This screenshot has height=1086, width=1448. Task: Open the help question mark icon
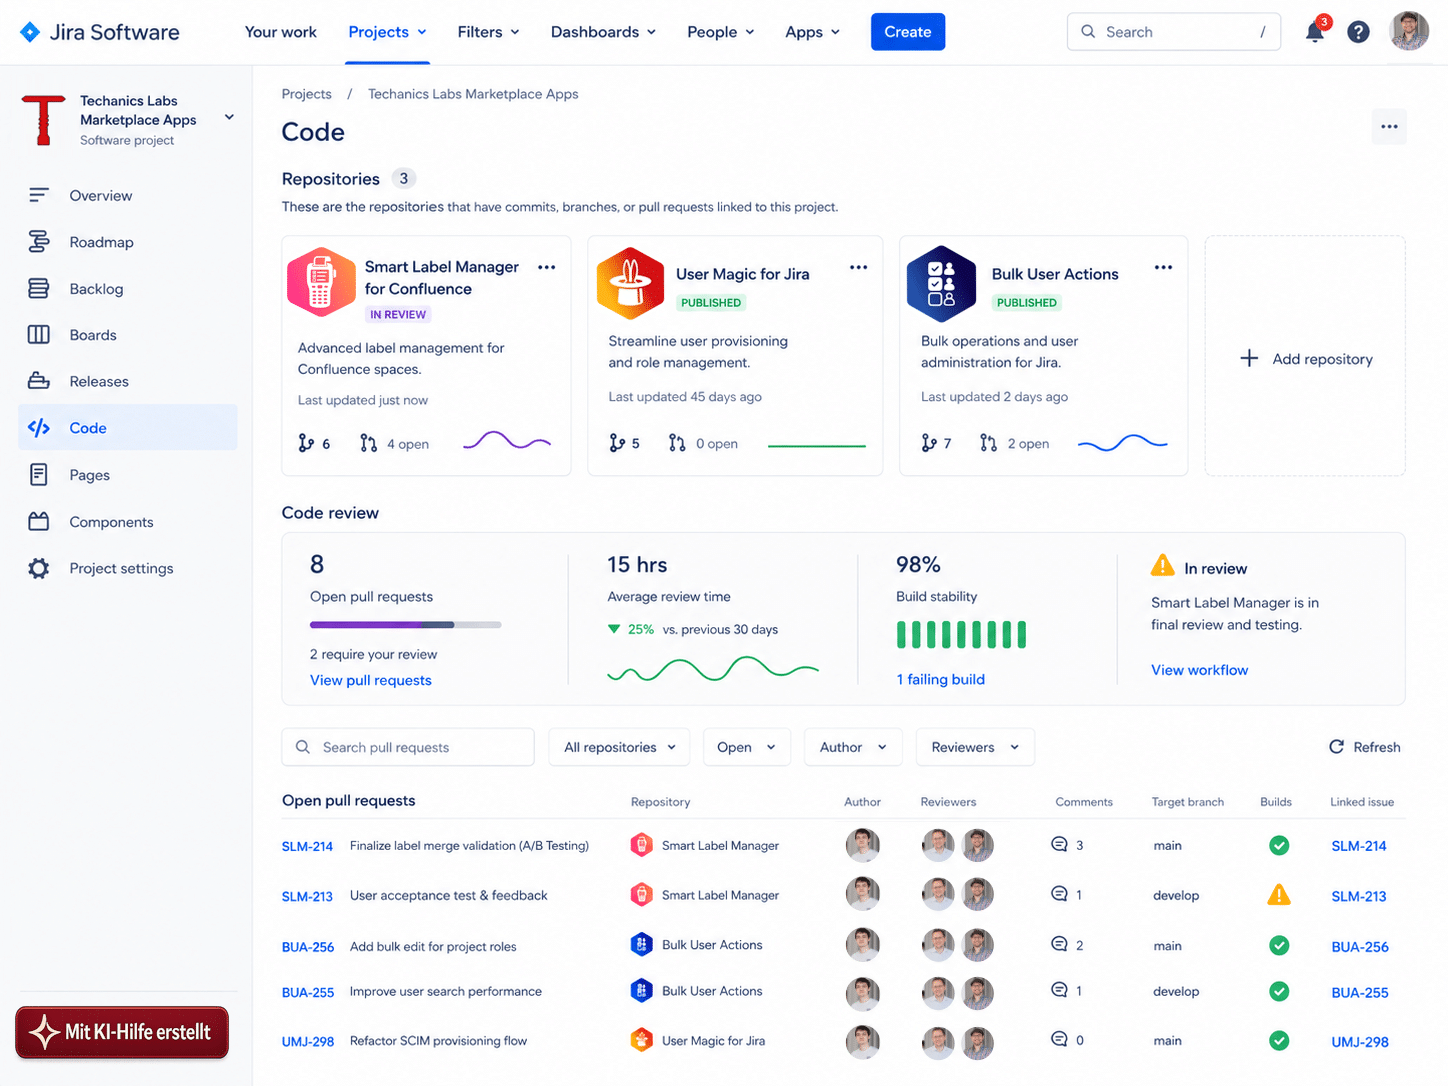point(1358,32)
